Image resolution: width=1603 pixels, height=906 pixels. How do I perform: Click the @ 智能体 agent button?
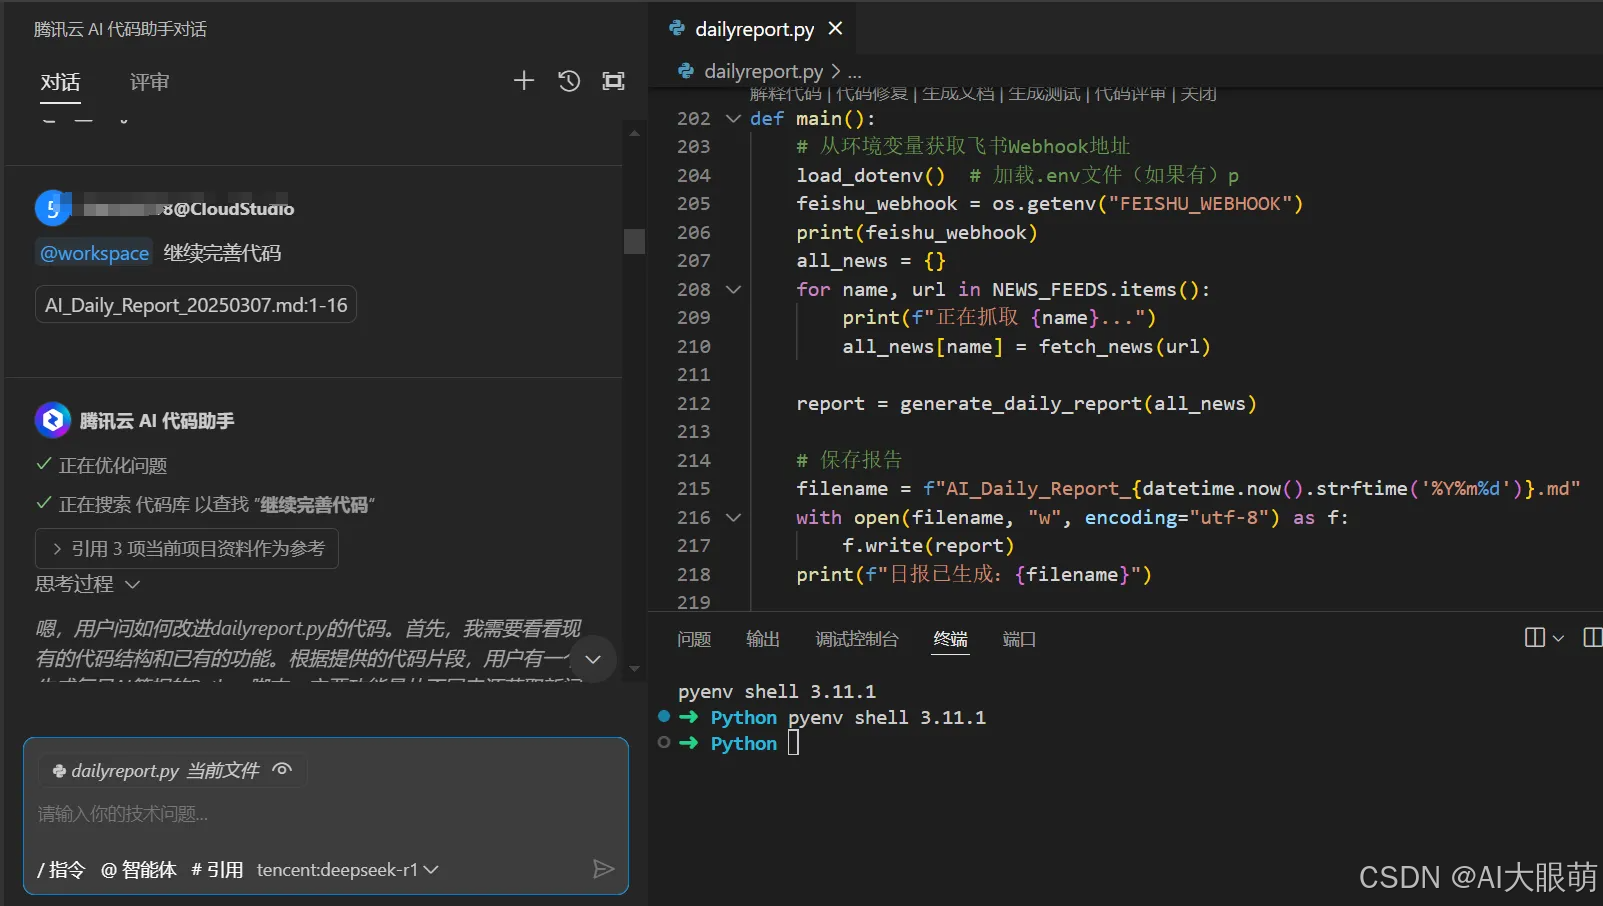coord(139,869)
